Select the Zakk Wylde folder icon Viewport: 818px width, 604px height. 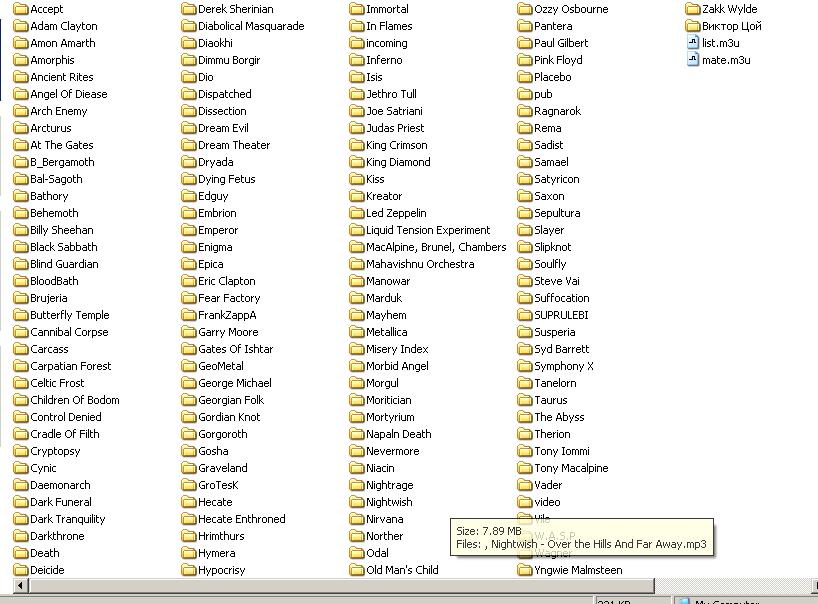click(x=693, y=9)
